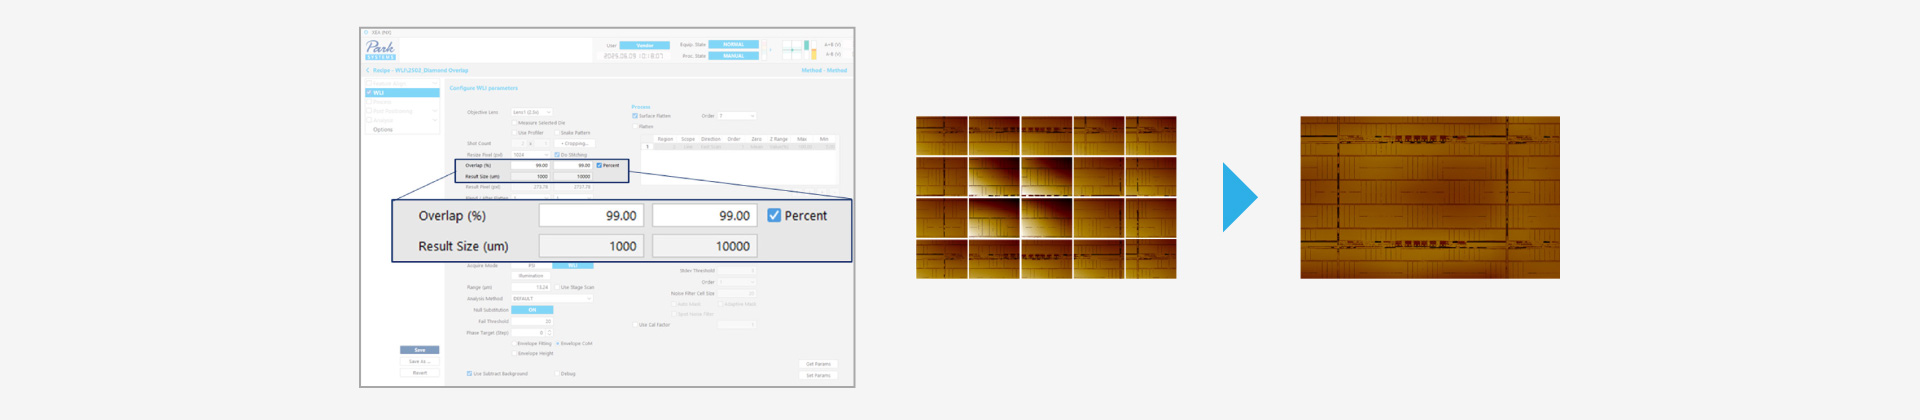The width and height of the screenshot is (1920, 420).
Task: Enable the Surface Flatten checkbox
Action: click(635, 116)
